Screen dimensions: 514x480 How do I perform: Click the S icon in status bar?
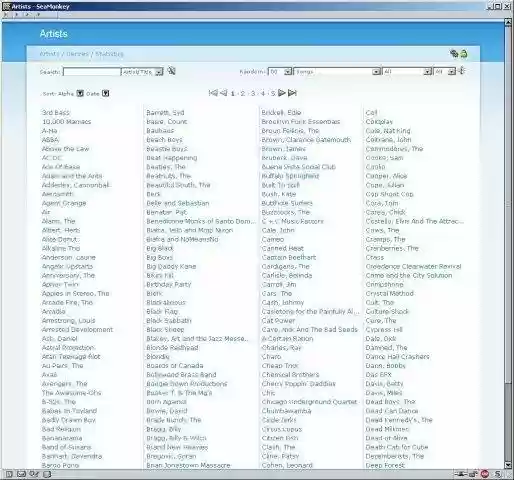coord(497,474)
